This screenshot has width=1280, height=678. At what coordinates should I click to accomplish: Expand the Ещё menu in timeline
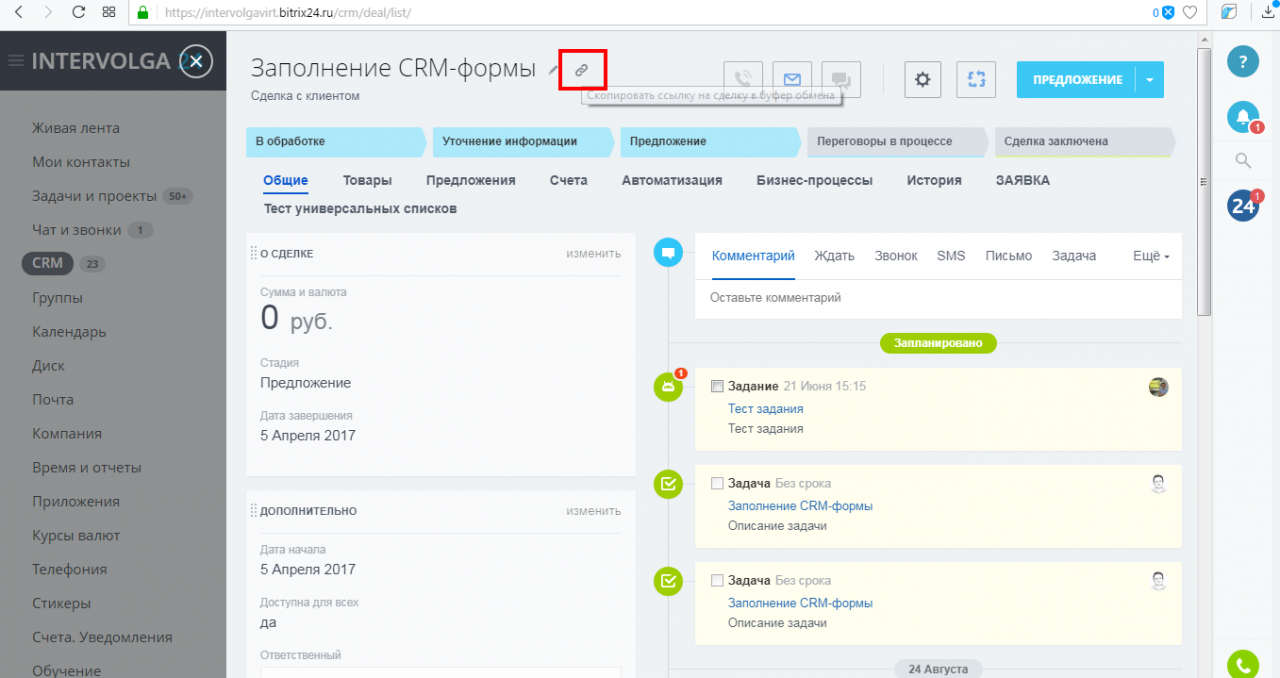coord(1151,256)
